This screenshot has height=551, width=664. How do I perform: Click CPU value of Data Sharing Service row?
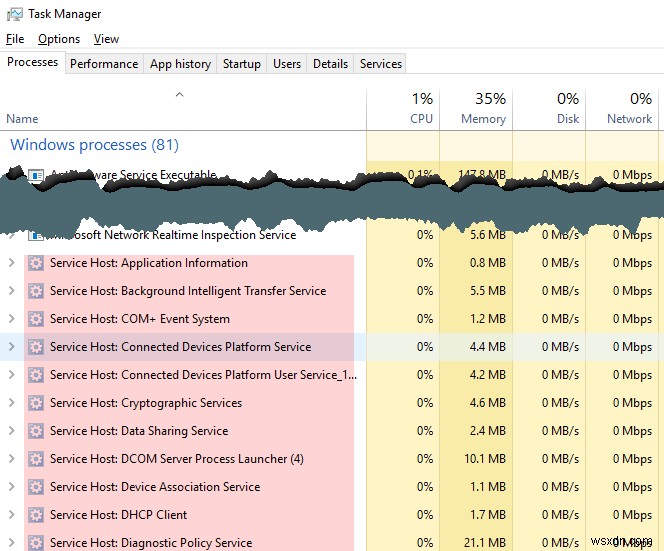click(425, 431)
